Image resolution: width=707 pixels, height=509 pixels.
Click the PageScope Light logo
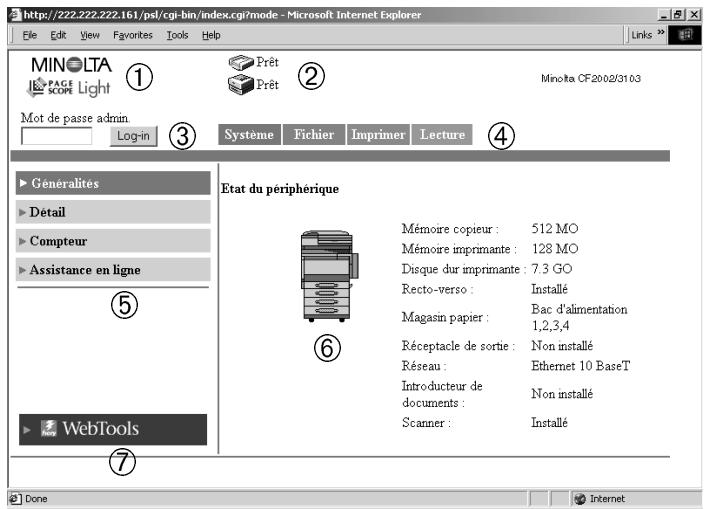tap(69, 87)
